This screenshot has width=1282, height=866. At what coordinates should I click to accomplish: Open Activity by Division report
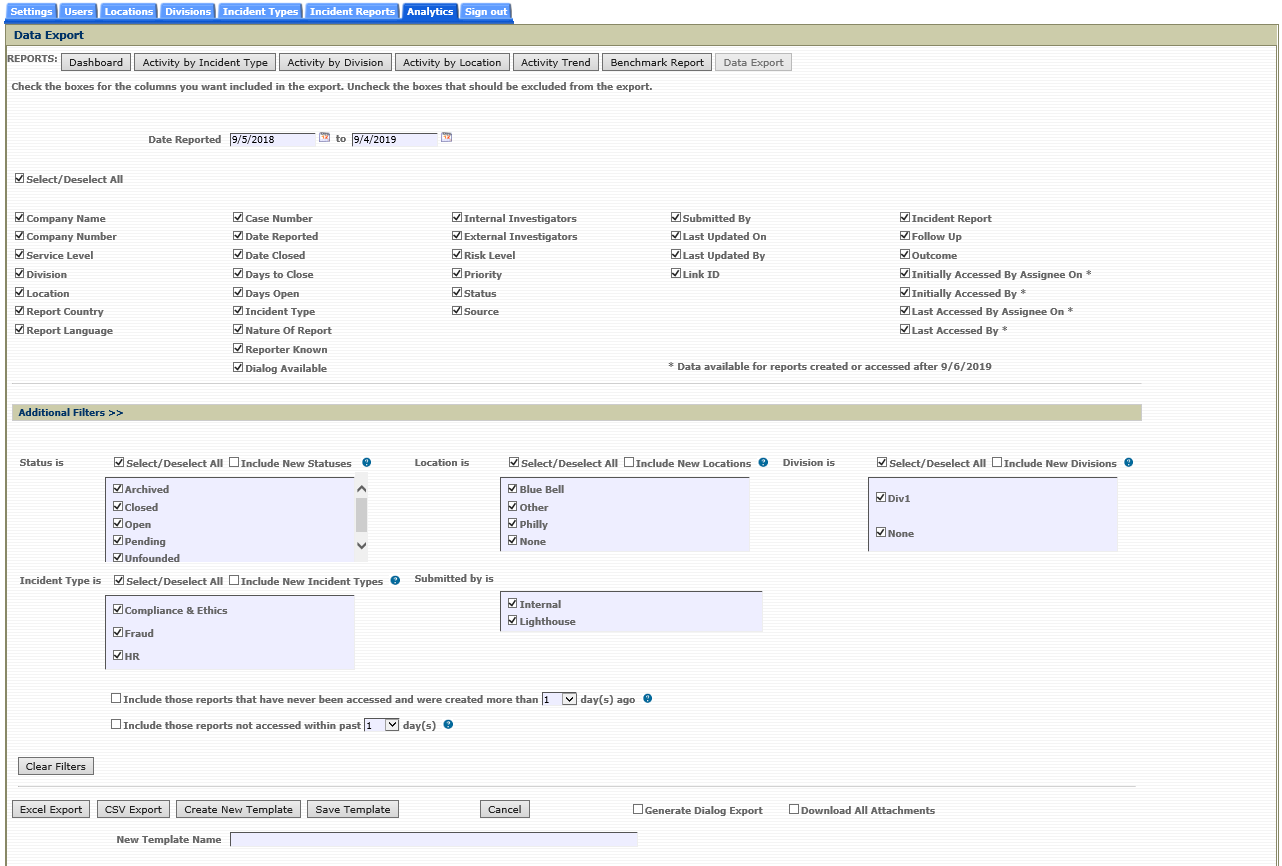335,62
